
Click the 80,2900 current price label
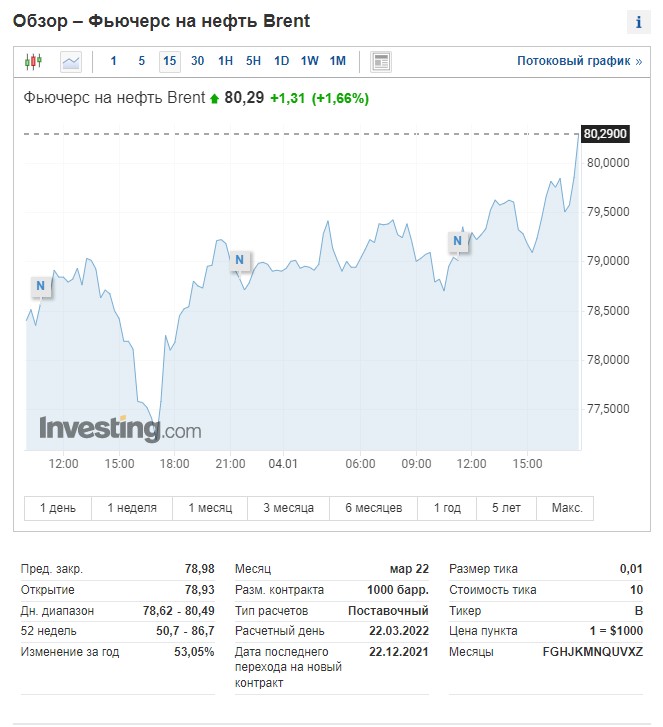[604, 134]
